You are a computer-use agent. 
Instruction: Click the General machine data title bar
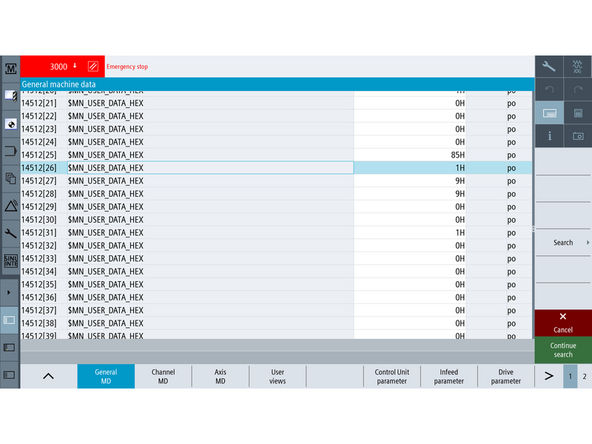click(x=278, y=84)
